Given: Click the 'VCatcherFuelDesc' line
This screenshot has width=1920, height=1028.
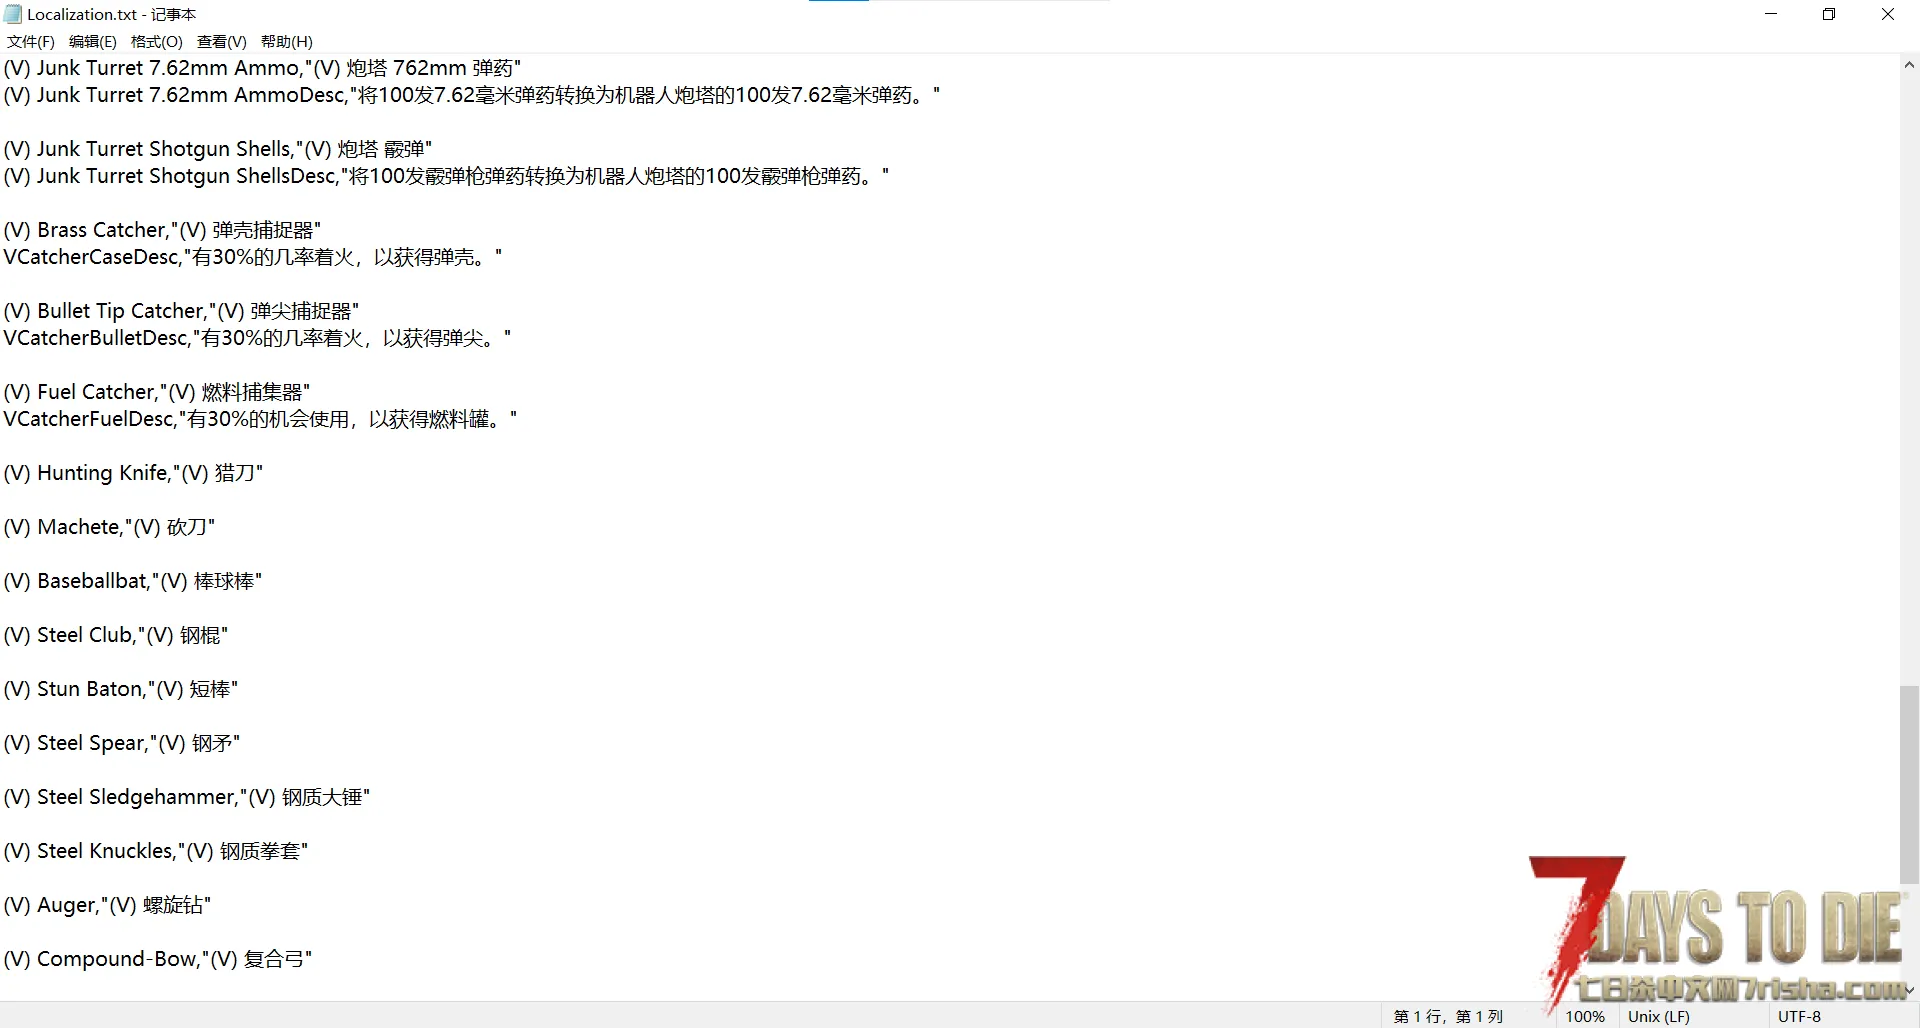Looking at the screenshot, I should click(x=260, y=419).
